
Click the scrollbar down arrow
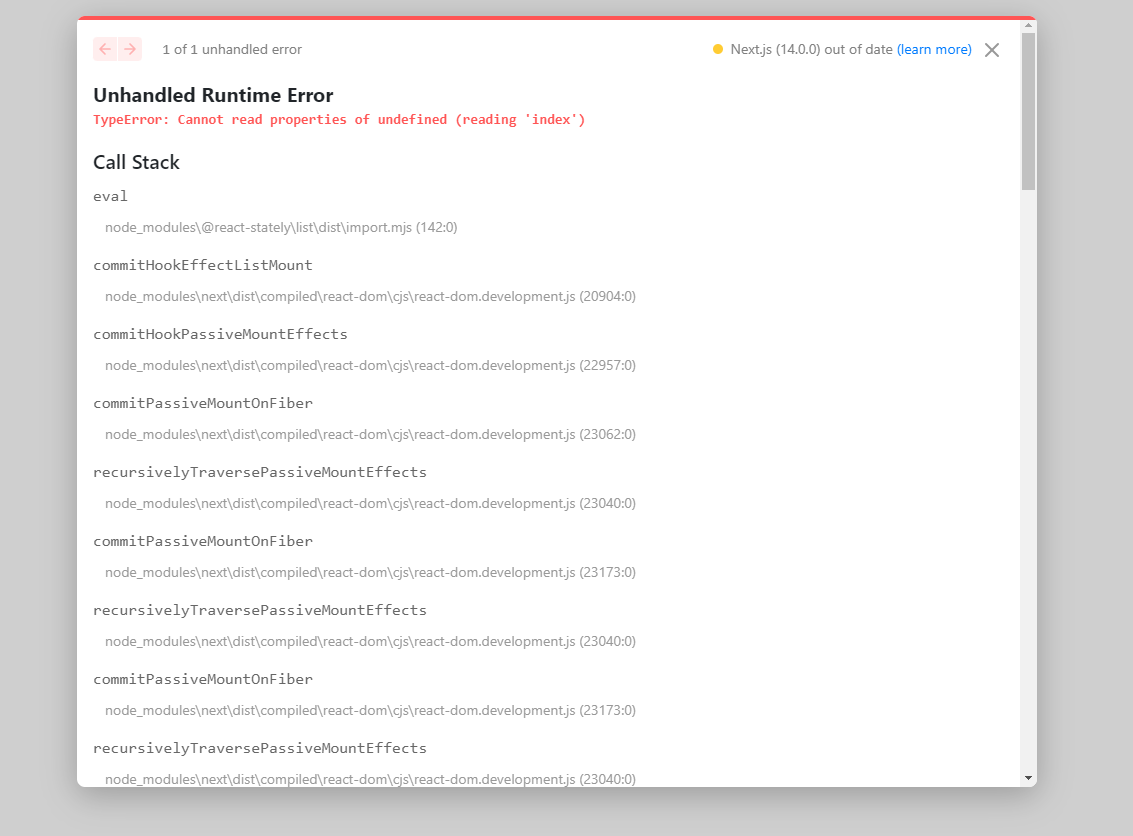pos(1028,778)
